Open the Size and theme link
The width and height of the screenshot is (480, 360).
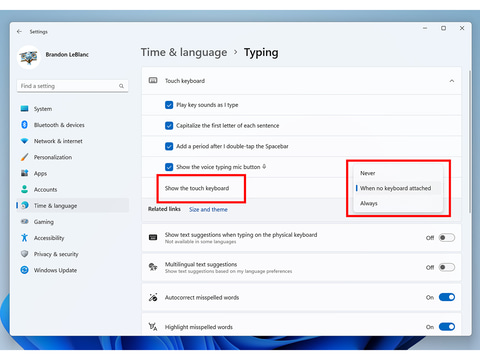click(x=208, y=209)
